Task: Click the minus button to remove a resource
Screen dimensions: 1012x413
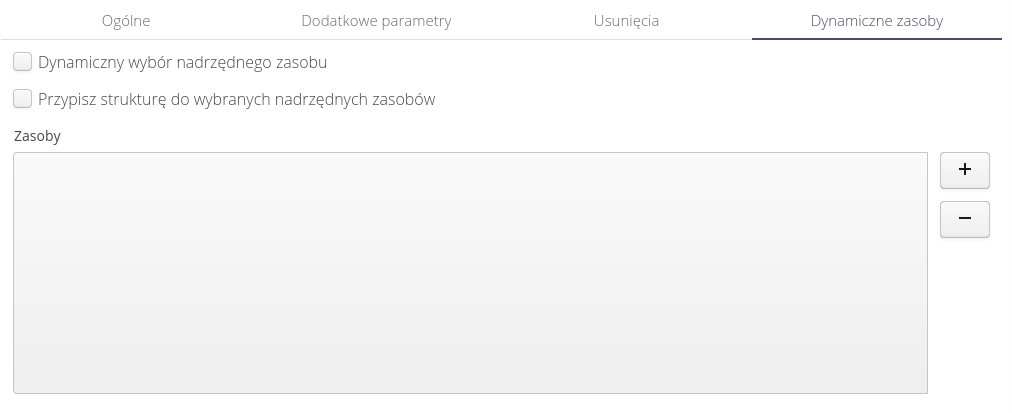Action: click(964, 219)
